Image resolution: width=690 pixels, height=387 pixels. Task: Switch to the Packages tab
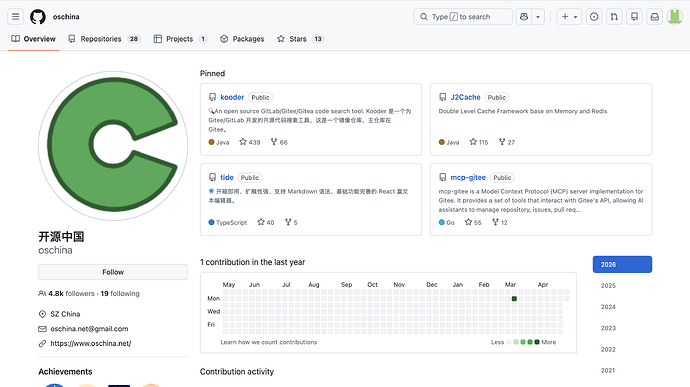(x=242, y=39)
